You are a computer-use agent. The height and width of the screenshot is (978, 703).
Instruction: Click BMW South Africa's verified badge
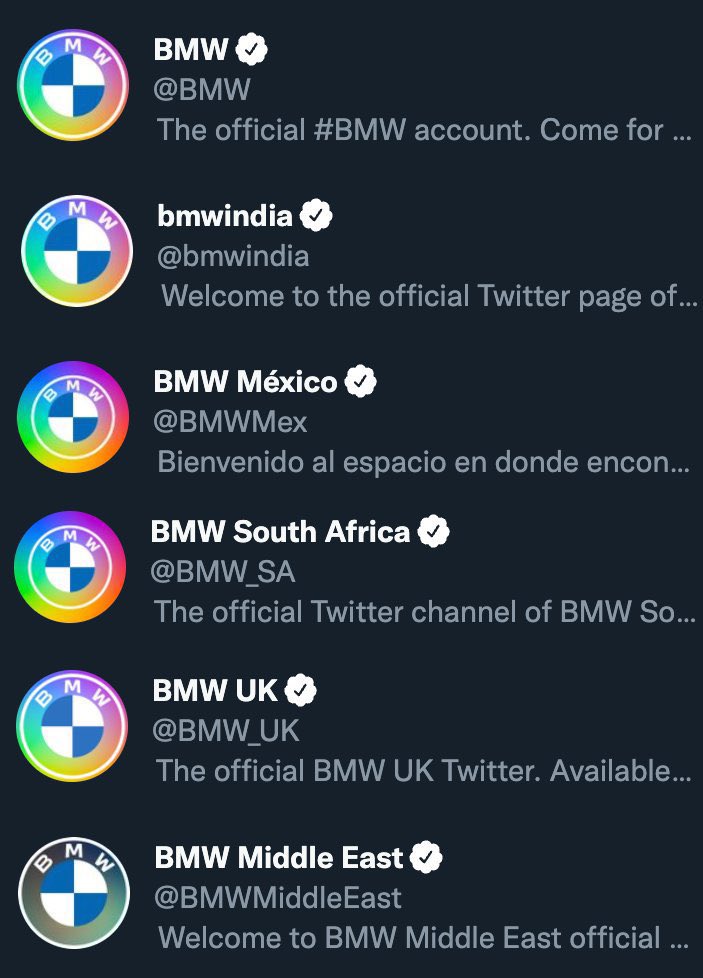[x=433, y=531]
